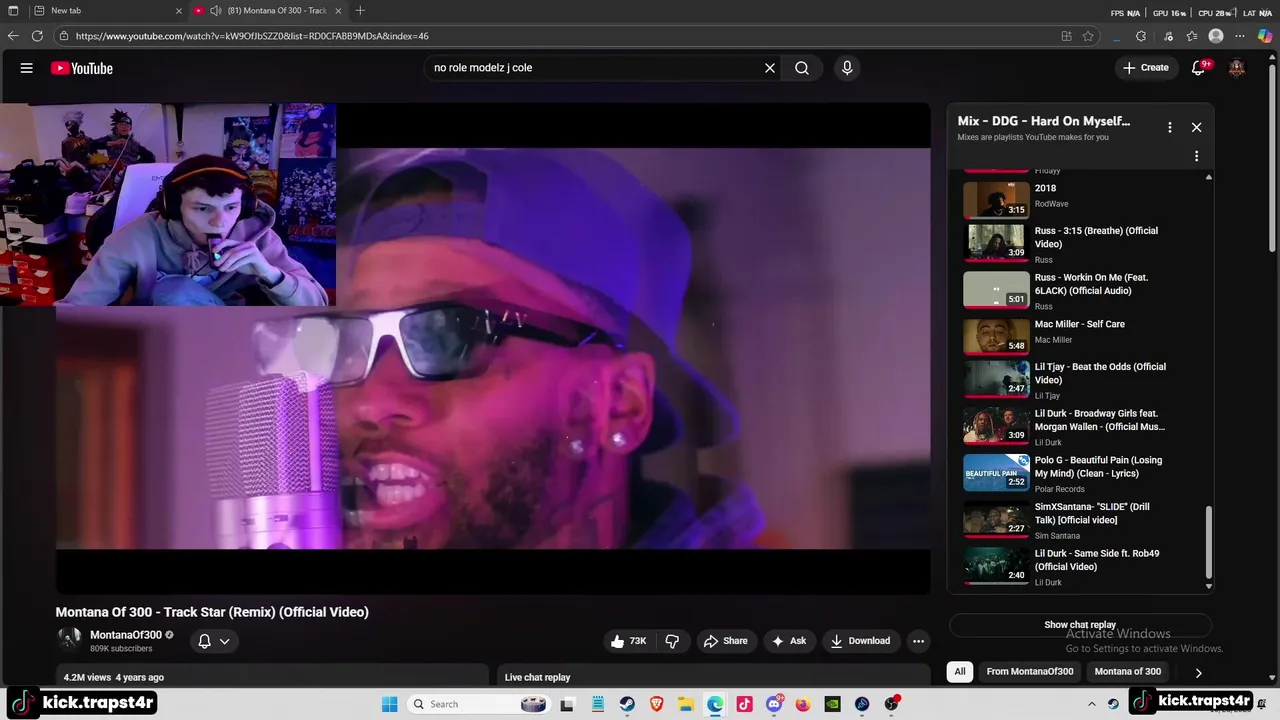The height and width of the screenshot is (720, 1280).
Task: Open browser profile avatar
Action: pyautogui.click(x=1216, y=36)
